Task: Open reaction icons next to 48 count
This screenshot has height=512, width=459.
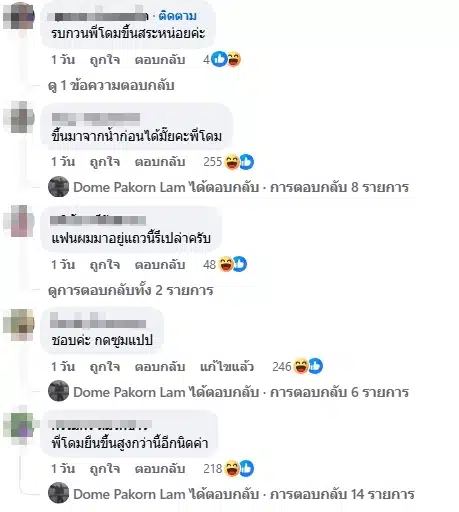Action: click(232, 264)
